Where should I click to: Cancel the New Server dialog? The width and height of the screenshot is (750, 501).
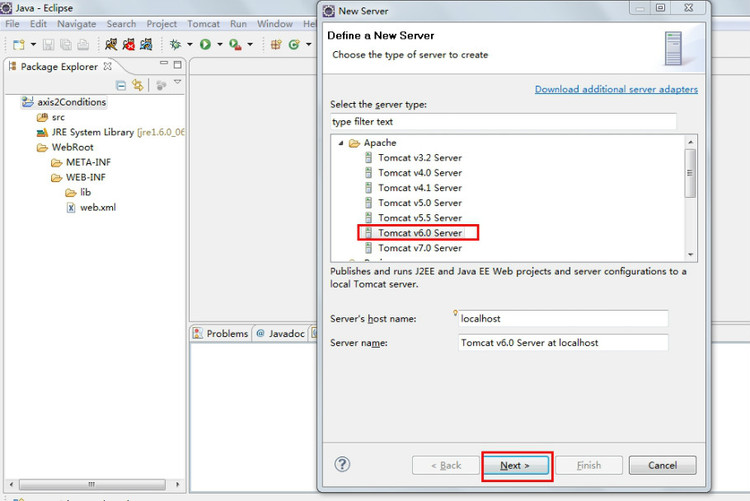(x=662, y=465)
